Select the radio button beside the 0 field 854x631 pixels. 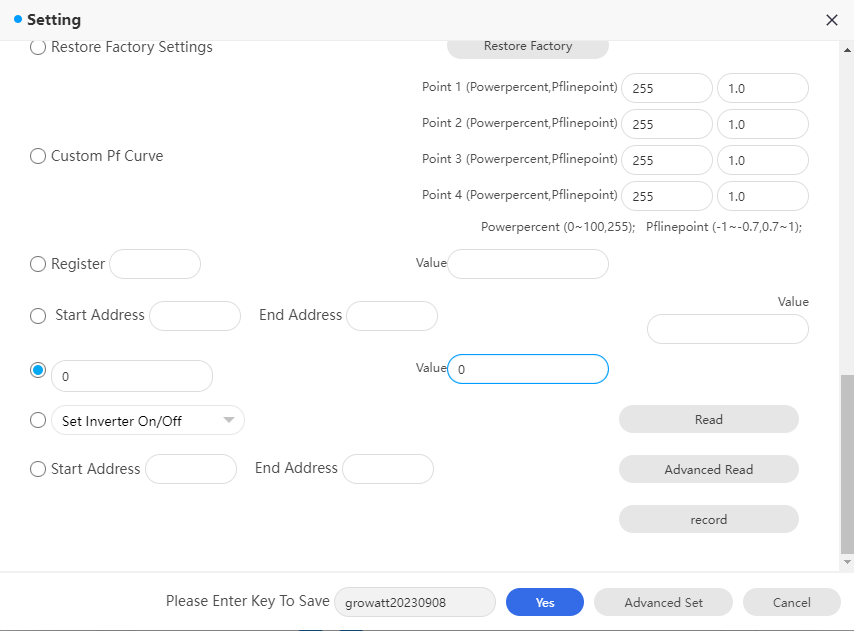coord(38,370)
